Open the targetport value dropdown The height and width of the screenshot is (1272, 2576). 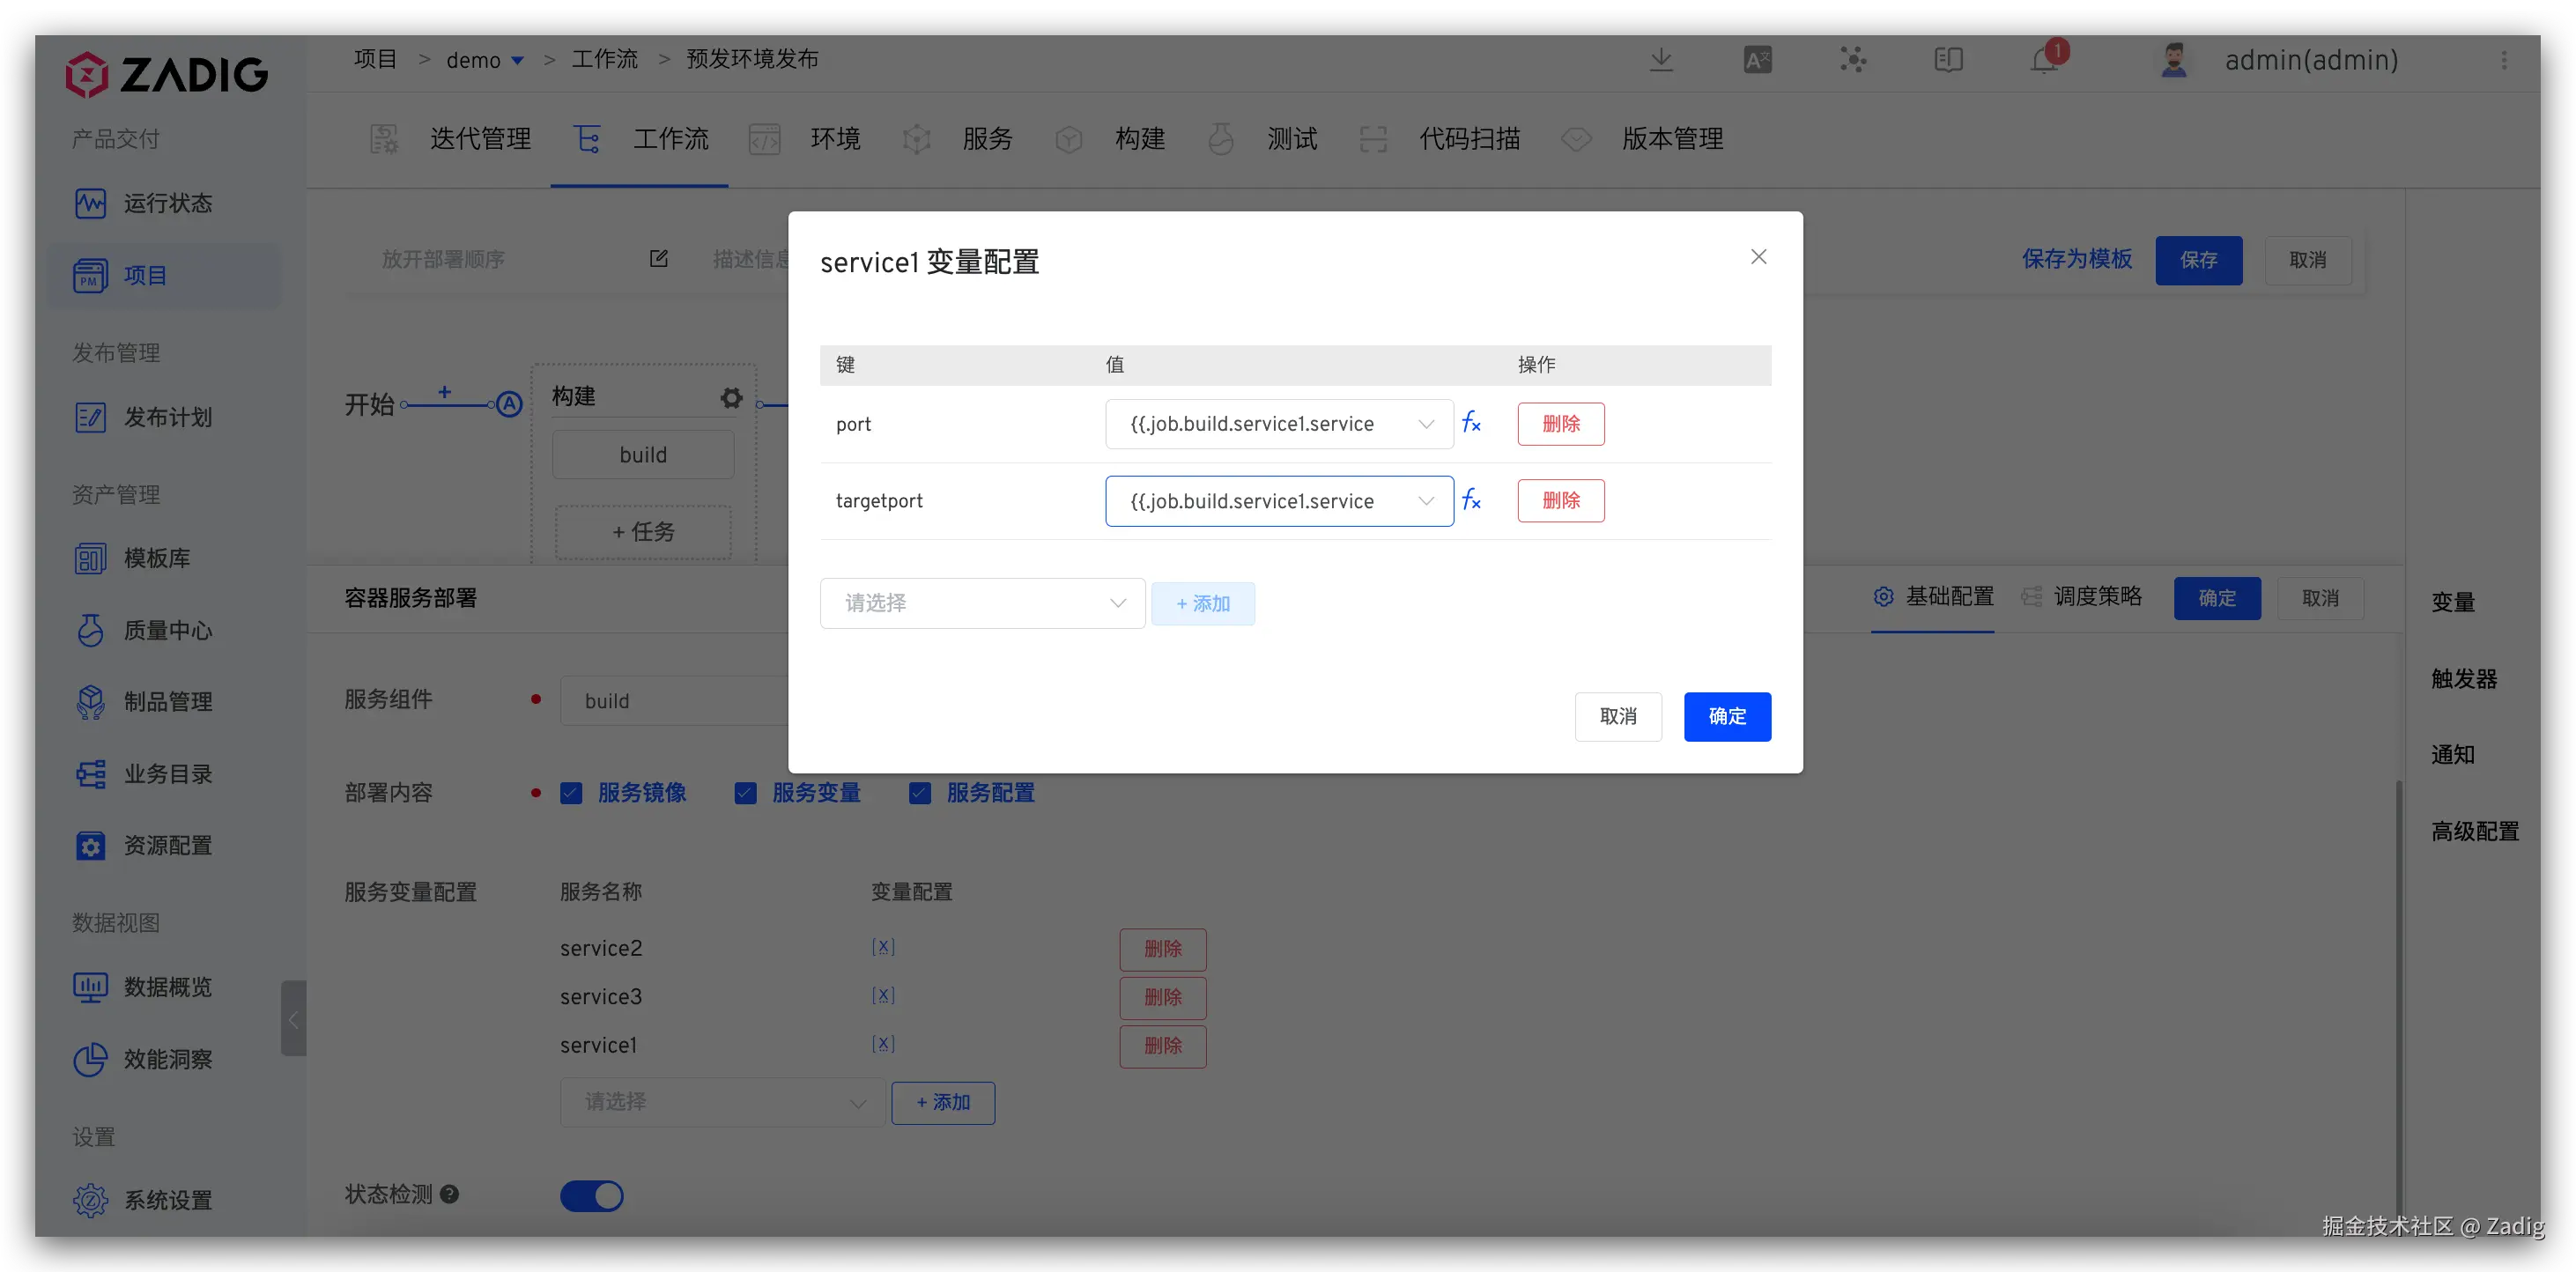(1278, 501)
